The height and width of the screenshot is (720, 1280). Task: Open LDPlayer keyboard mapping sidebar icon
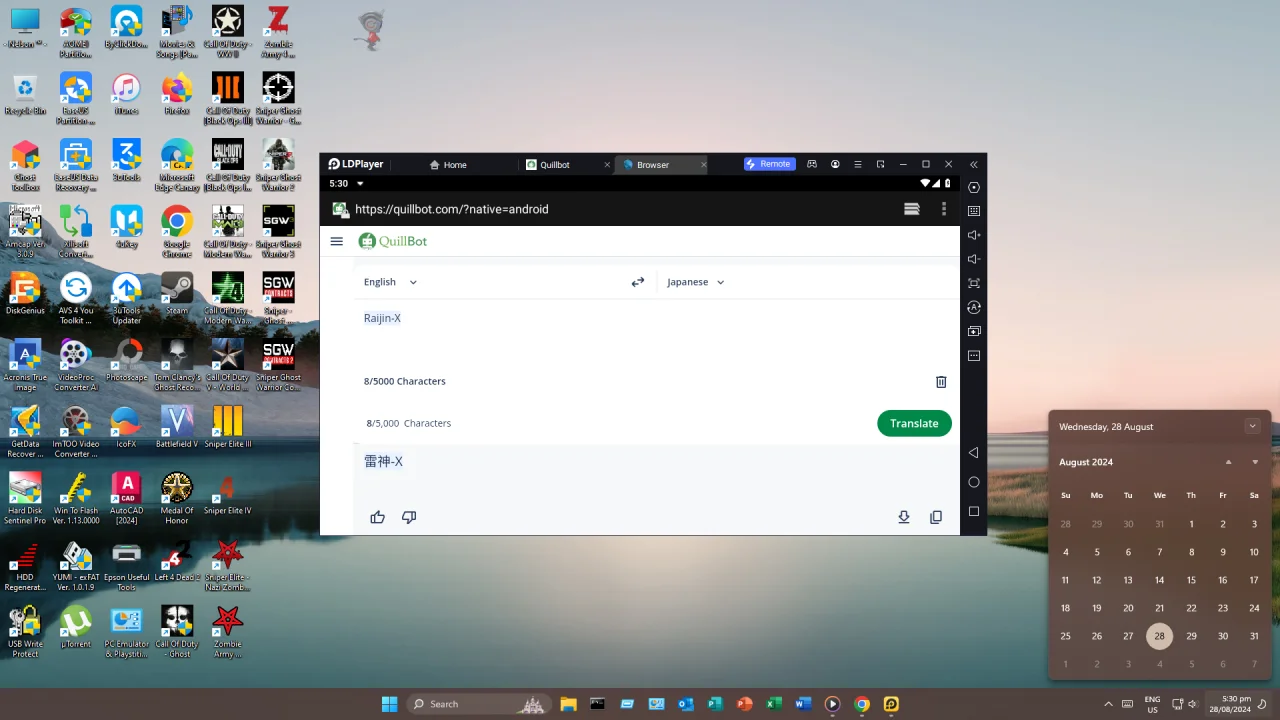(974, 211)
